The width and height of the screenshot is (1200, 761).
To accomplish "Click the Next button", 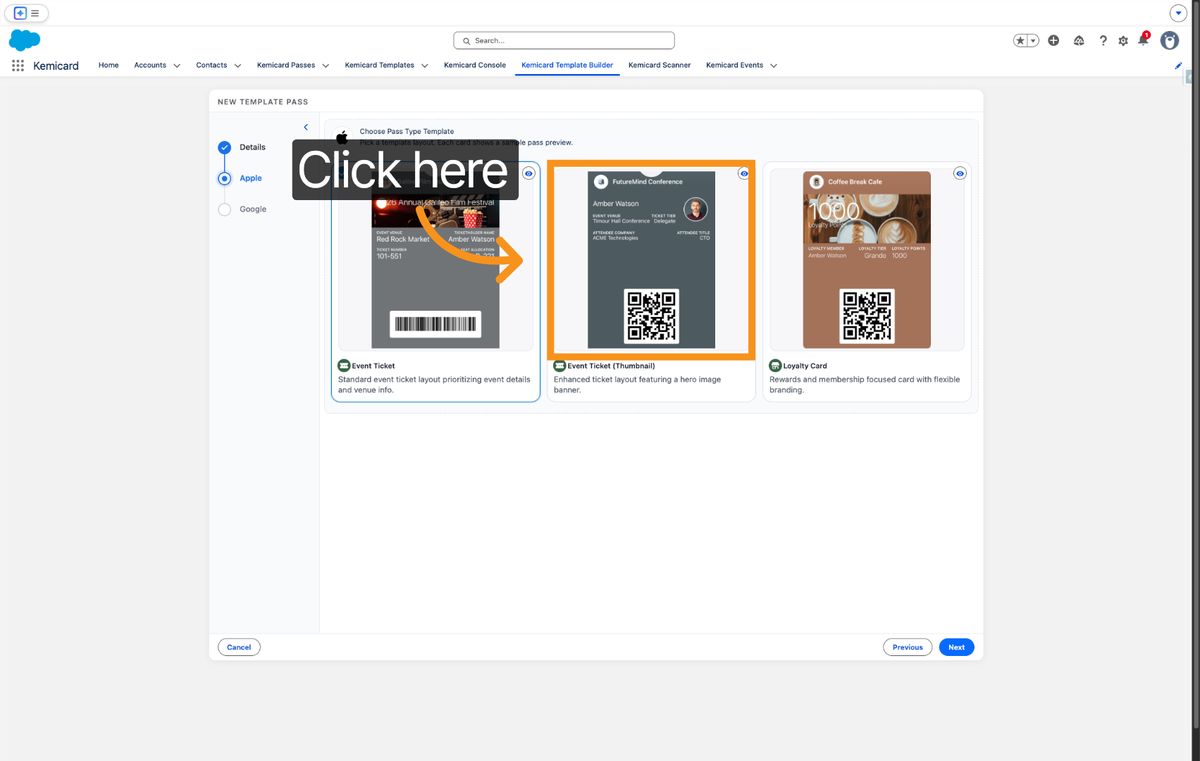I will 957,647.
